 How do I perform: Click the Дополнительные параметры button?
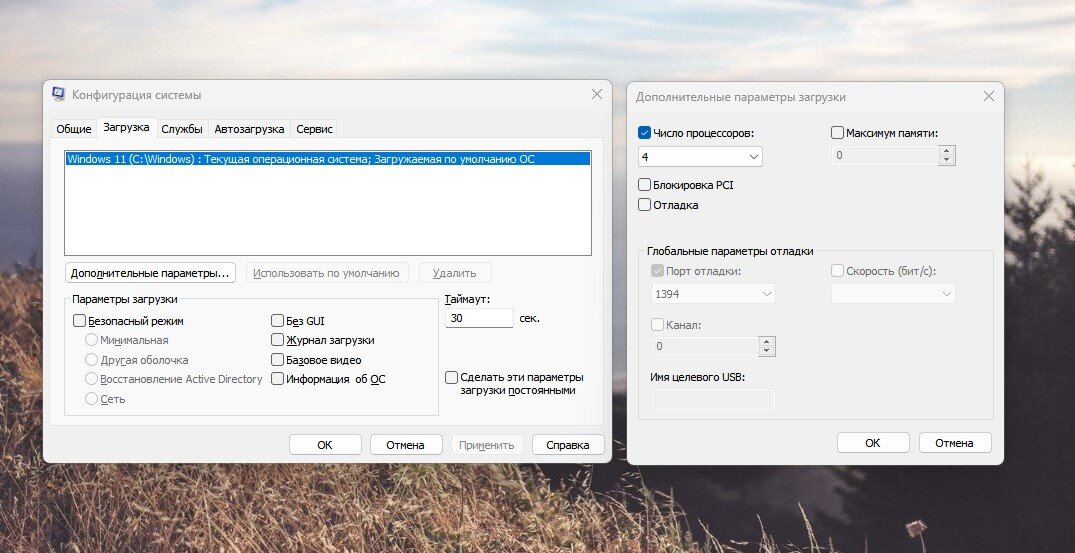(151, 273)
